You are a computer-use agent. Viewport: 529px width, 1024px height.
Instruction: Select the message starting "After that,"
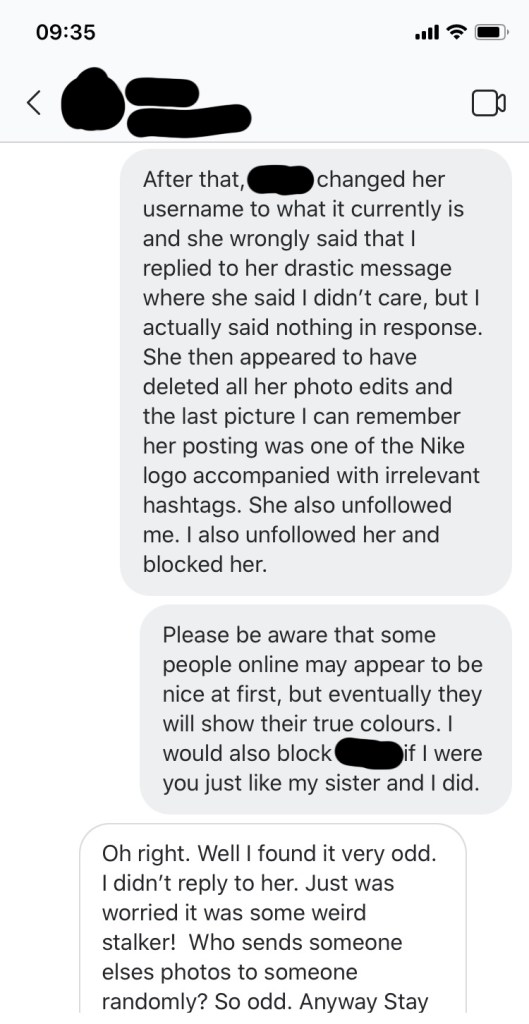[315, 372]
